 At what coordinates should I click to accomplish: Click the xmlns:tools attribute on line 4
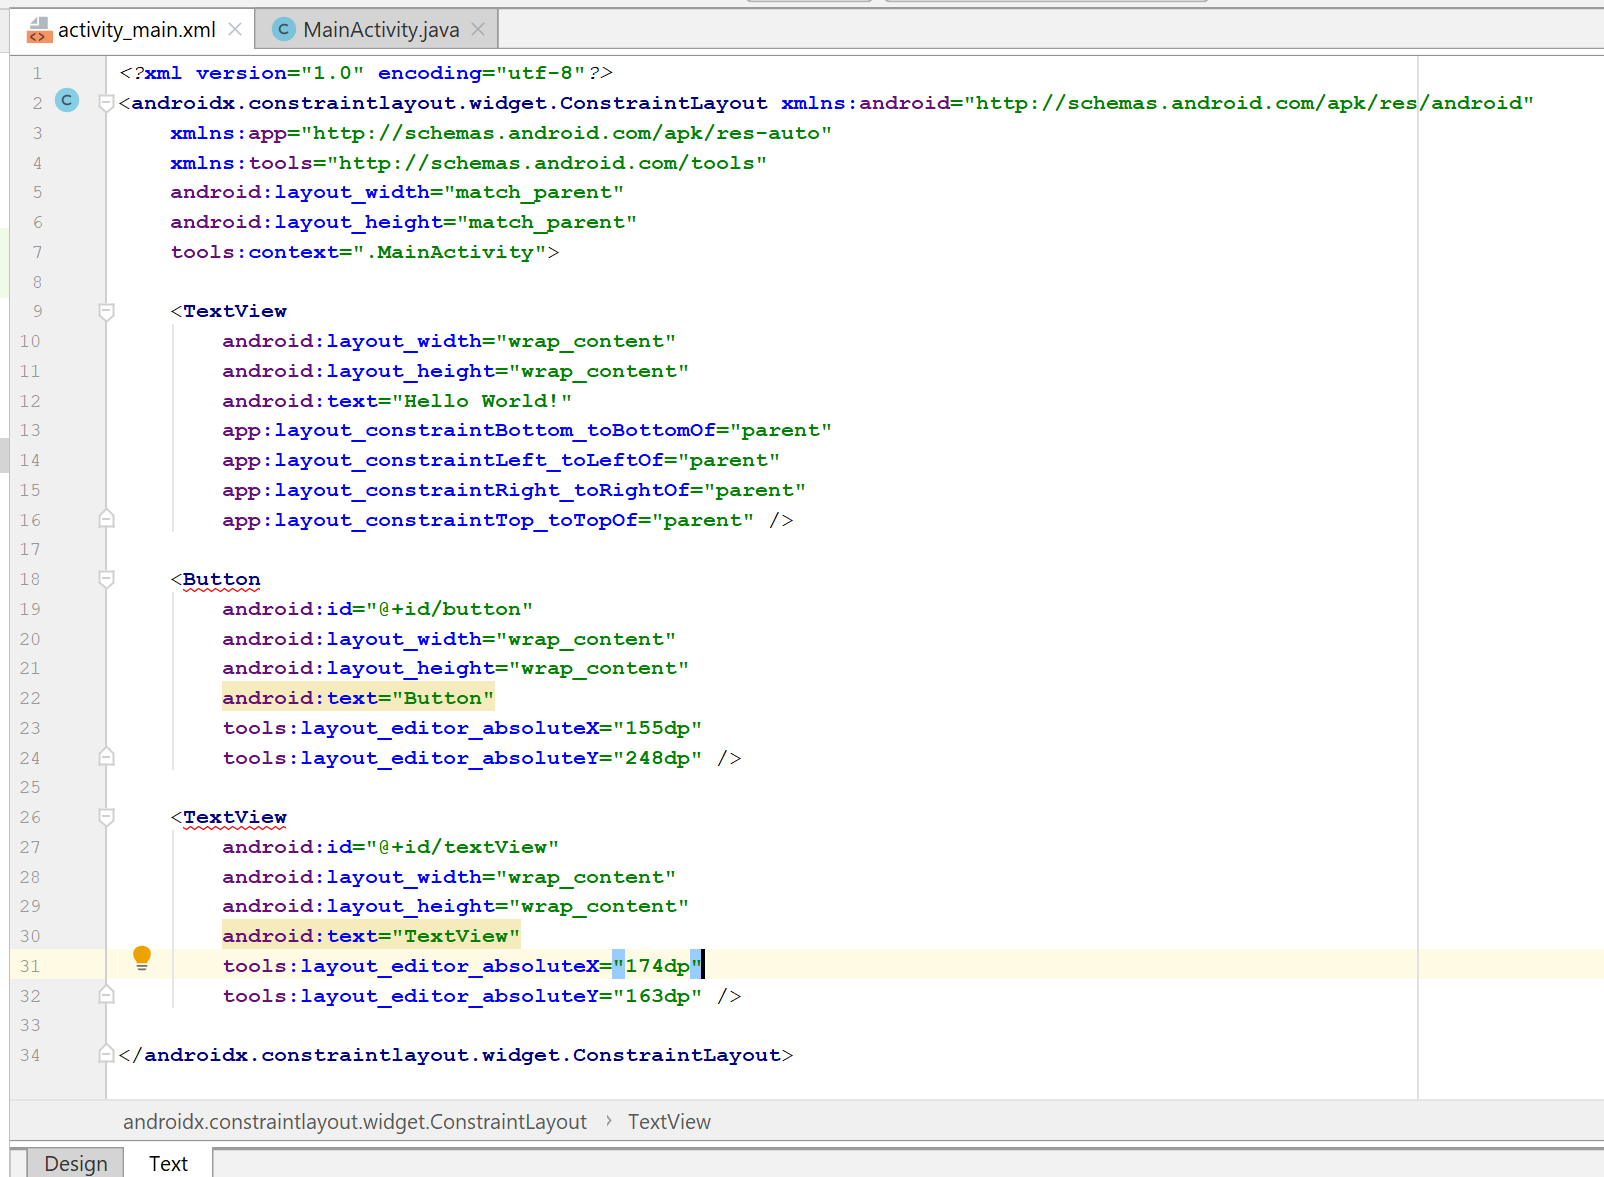pos(468,163)
